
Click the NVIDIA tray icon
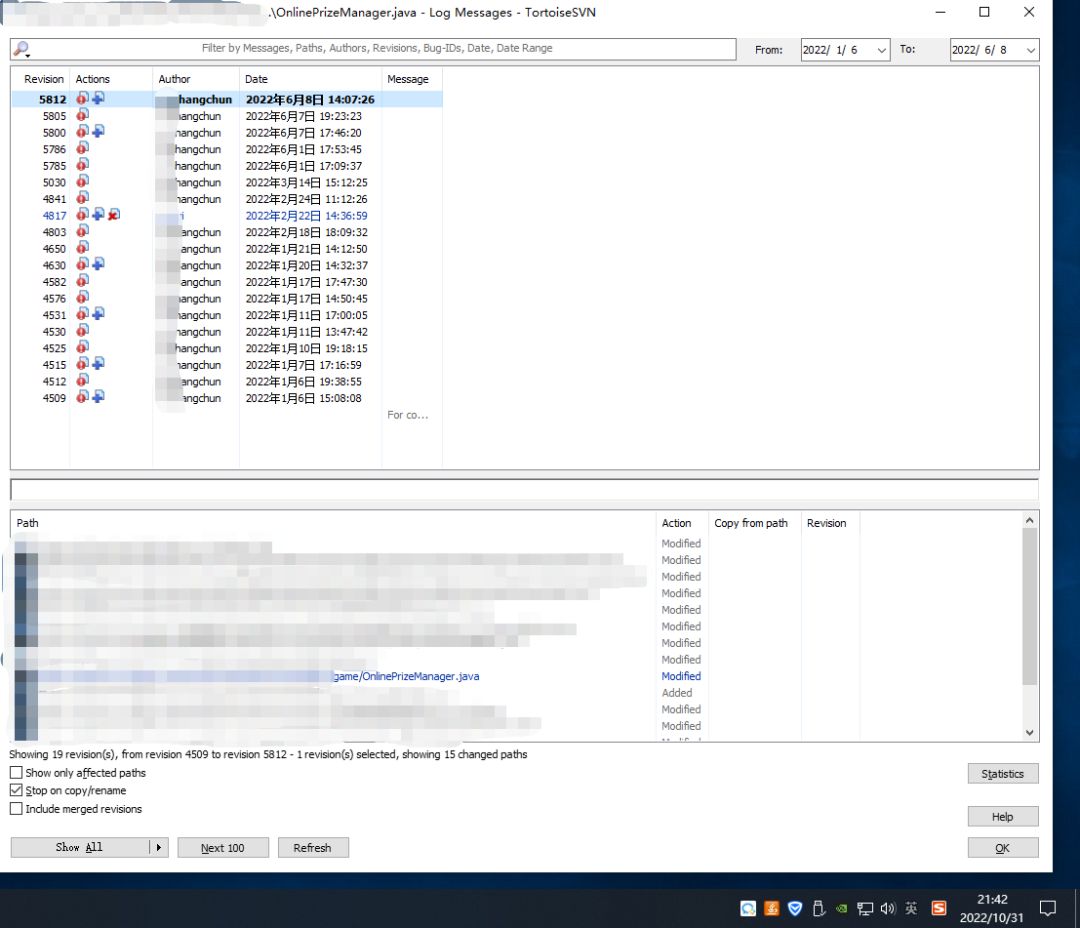[842, 909]
